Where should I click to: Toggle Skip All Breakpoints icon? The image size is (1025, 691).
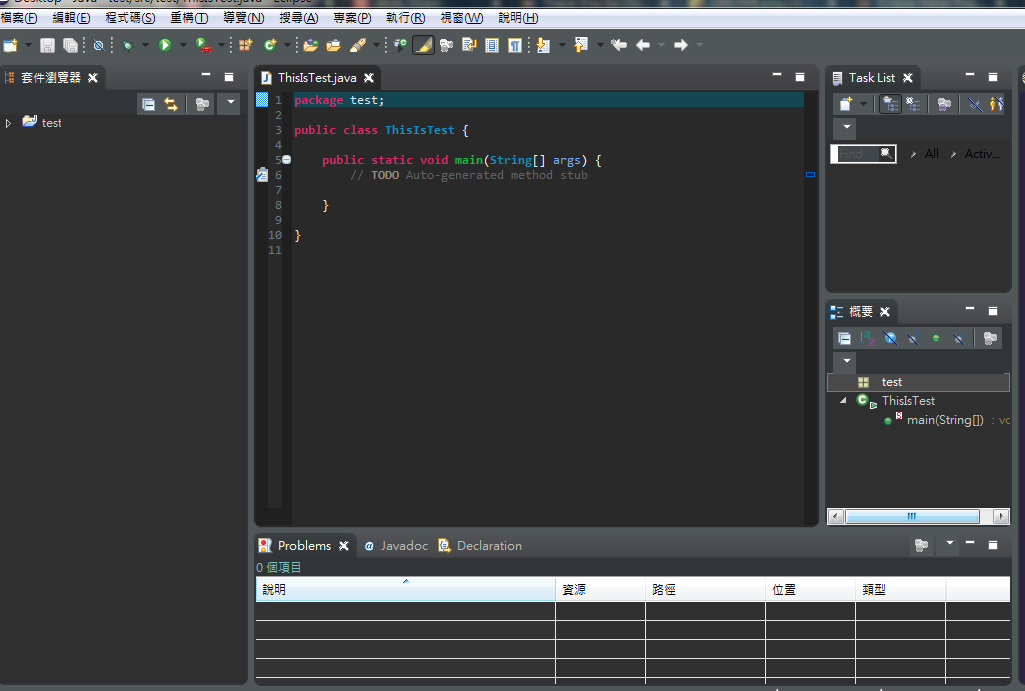(98, 45)
